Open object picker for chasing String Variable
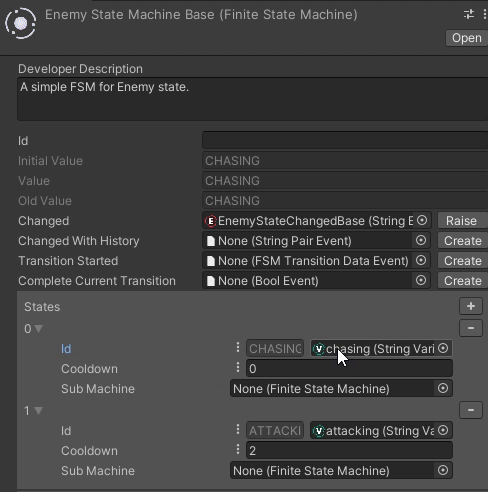This screenshot has width=488, height=492. pos(443,348)
